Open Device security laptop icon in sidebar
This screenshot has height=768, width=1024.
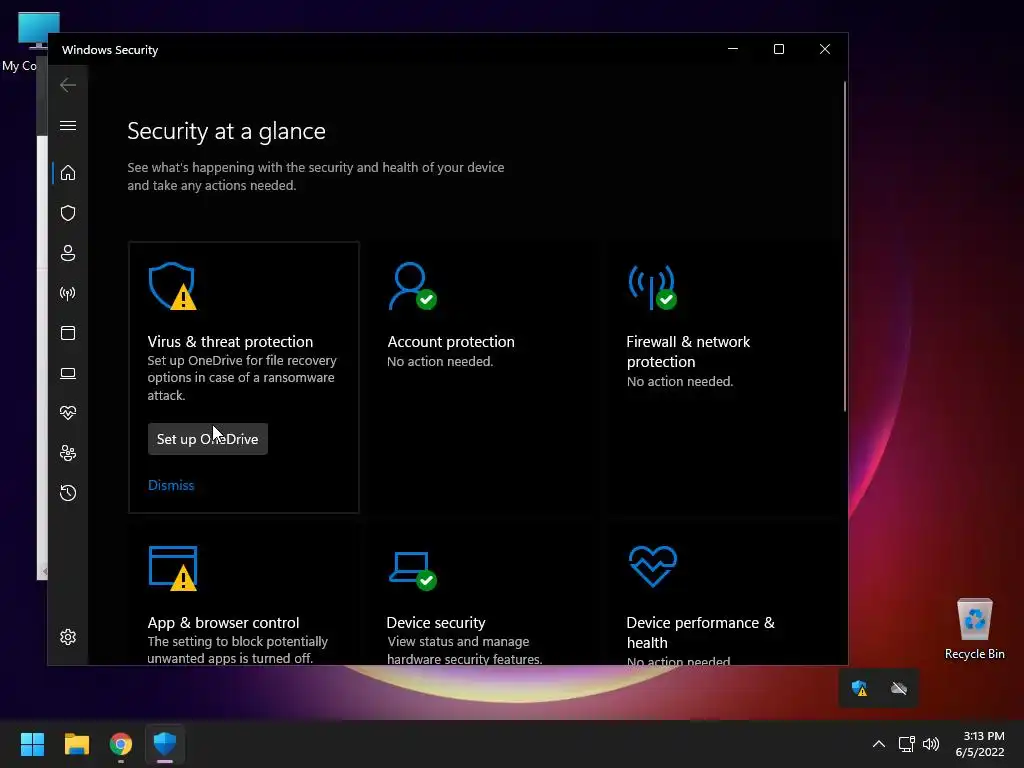[x=68, y=373]
